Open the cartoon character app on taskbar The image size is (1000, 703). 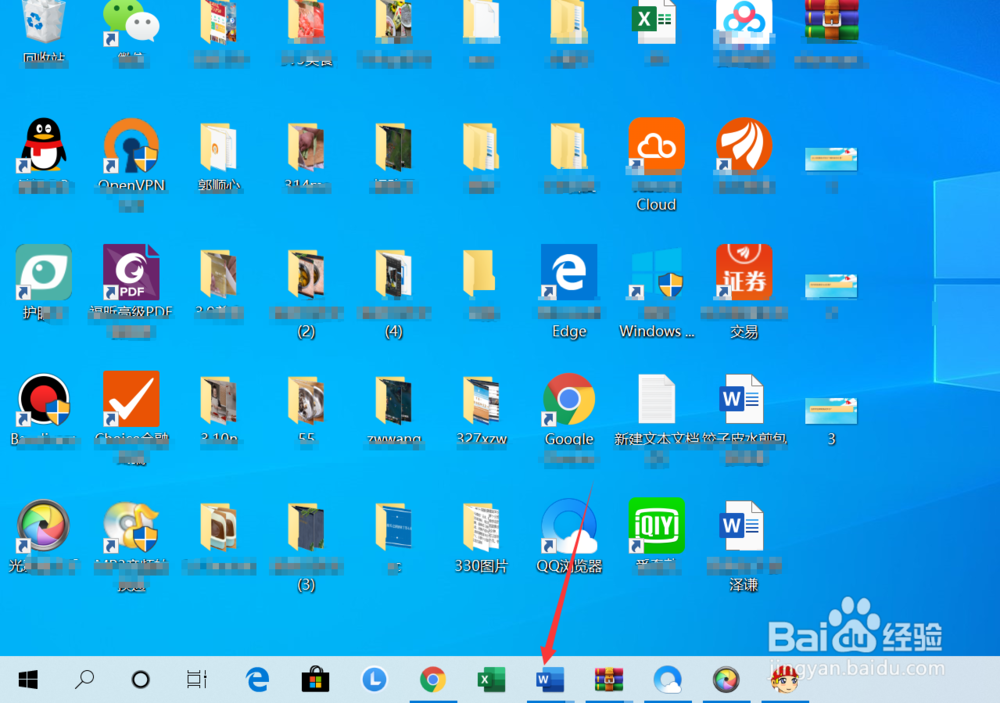pos(784,680)
